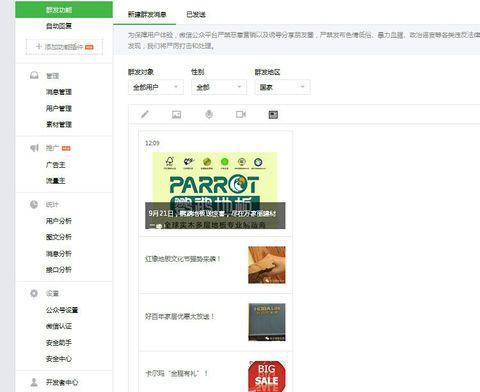Select the voice message microphone icon
The image size is (480, 392).
point(209,114)
